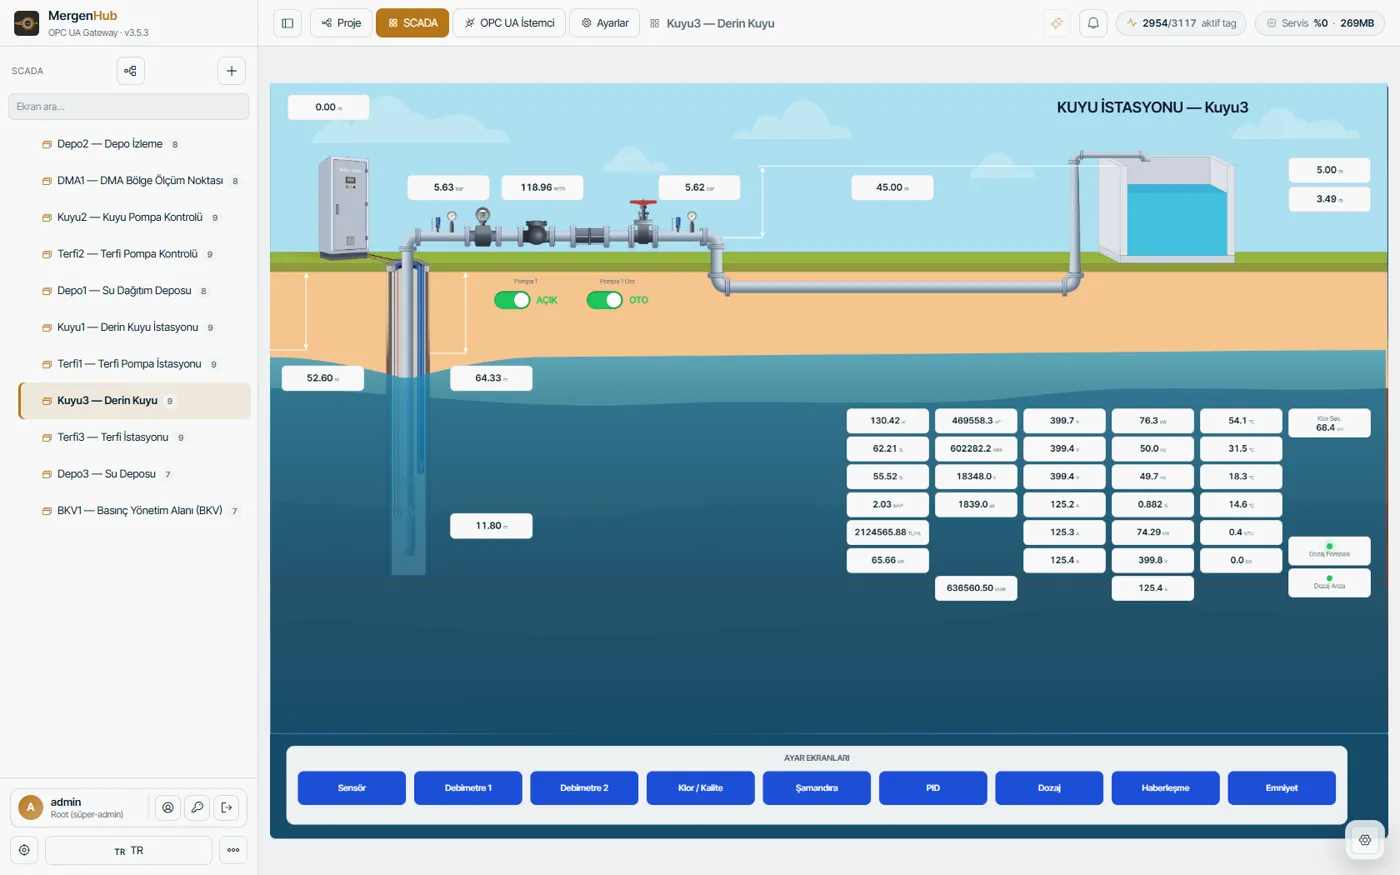The image size is (1400, 875).
Task: Click the water storage tank graphic
Action: point(1166,206)
